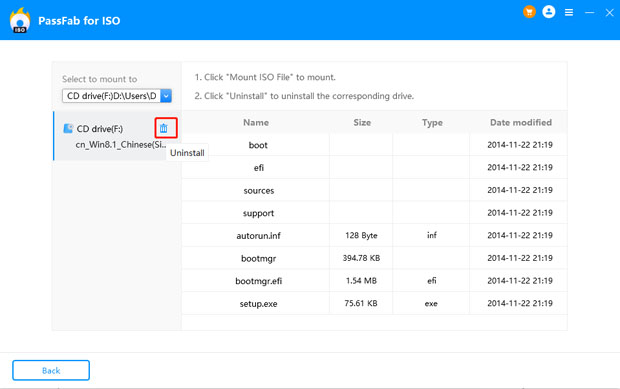Sort by the Size column header
620x389 pixels.
point(362,123)
